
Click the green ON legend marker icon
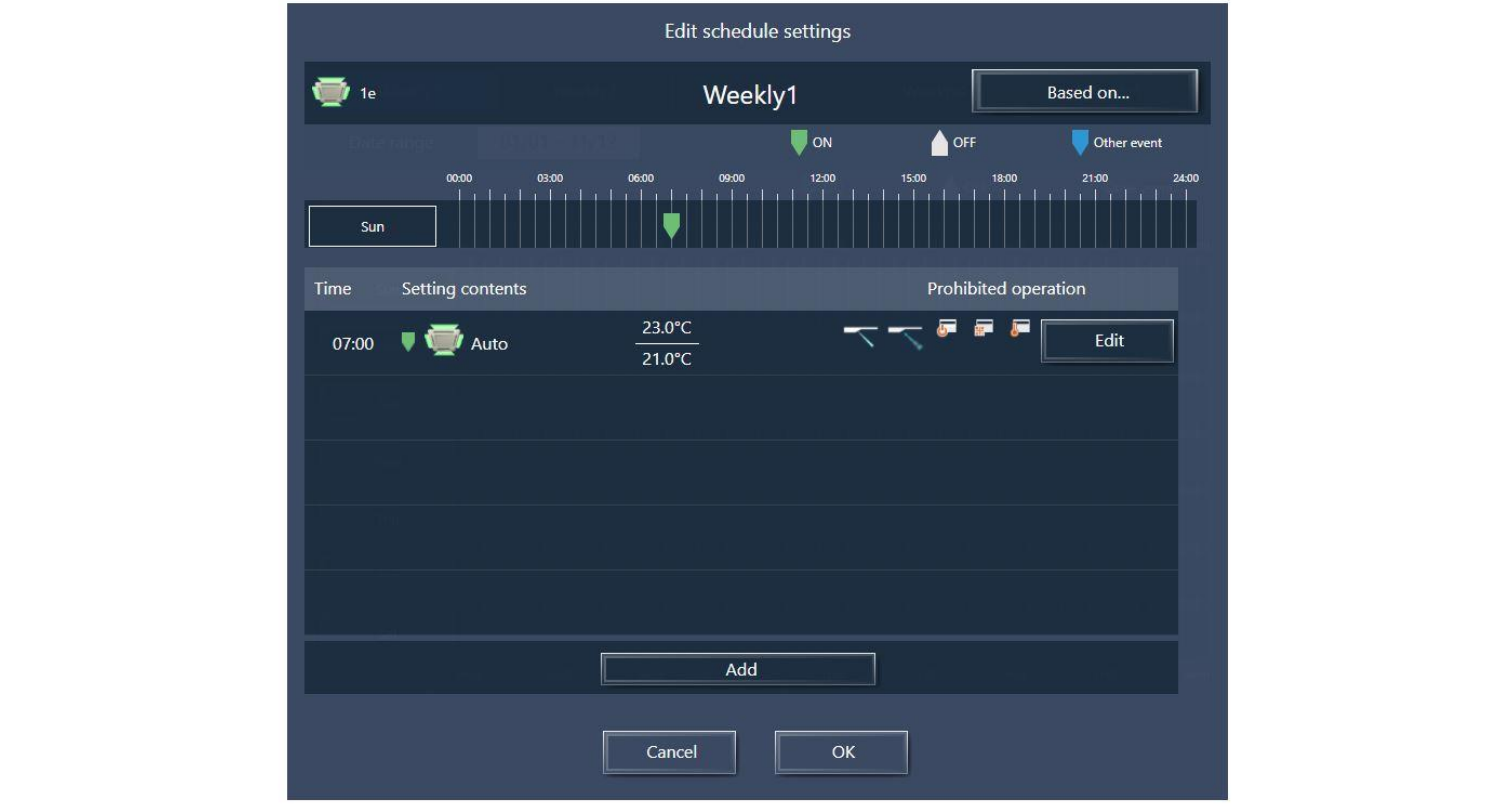[x=799, y=143]
